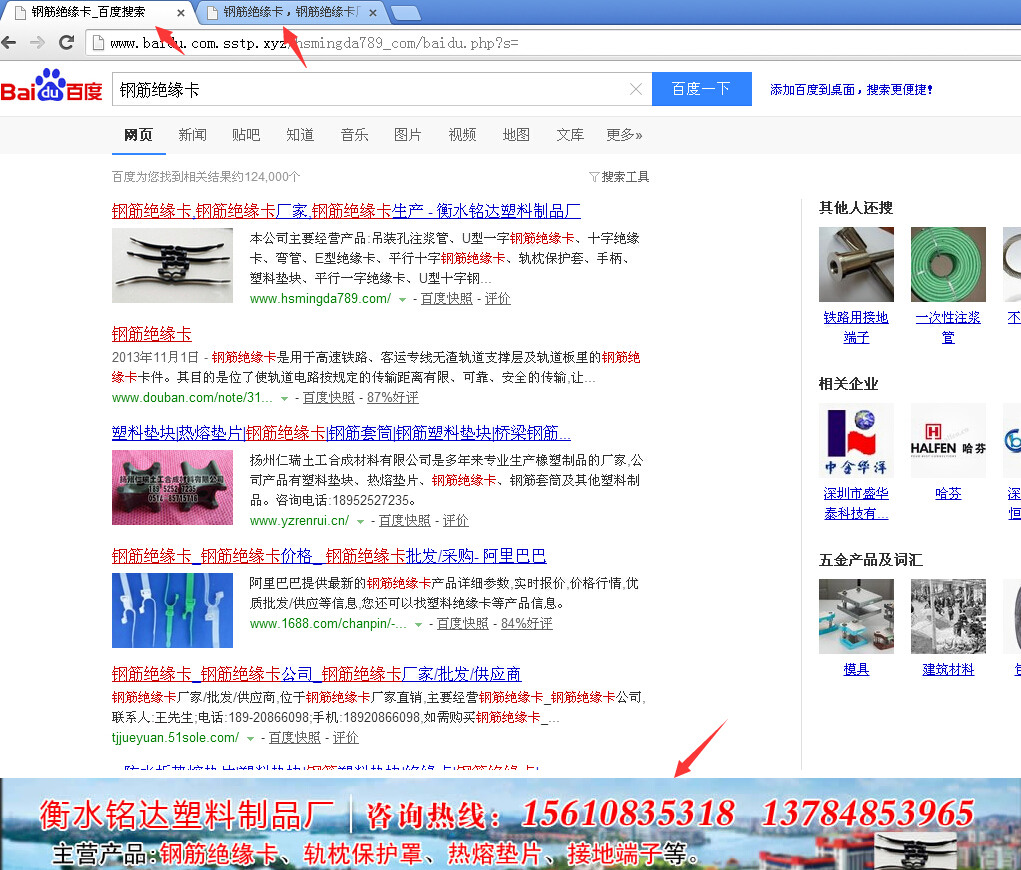Image resolution: width=1021 pixels, height=870 pixels.
Task: Open 搜索工具 filter
Action: (619, 176)
